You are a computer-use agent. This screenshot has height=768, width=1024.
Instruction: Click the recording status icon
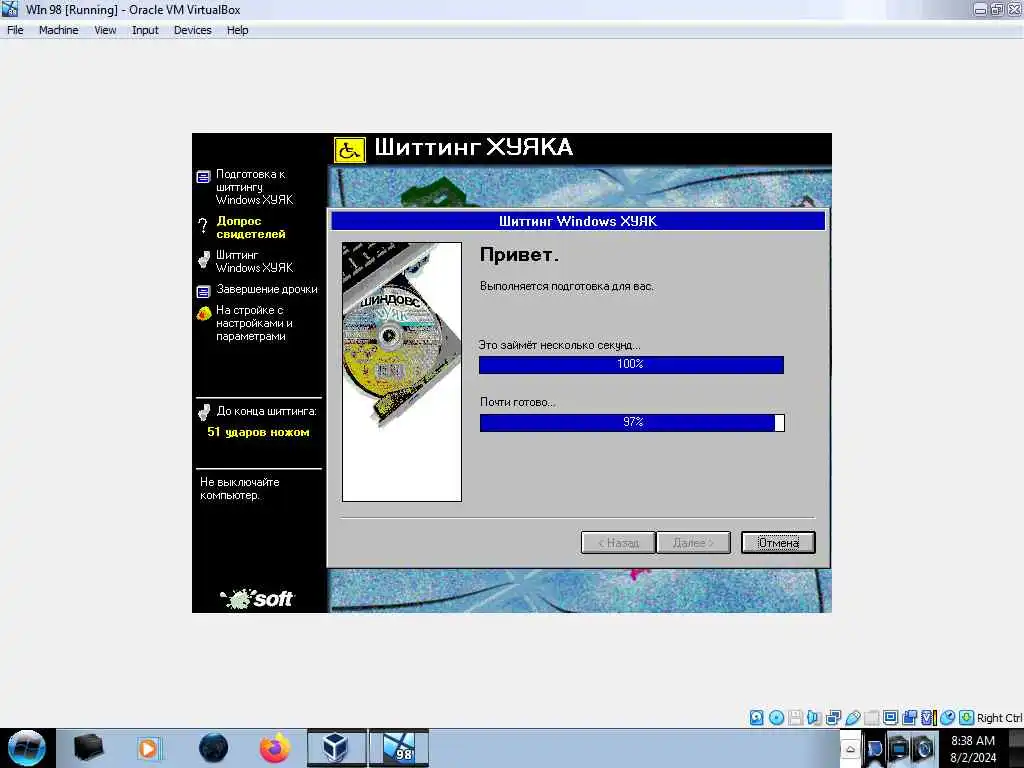(x=909, y=718)
